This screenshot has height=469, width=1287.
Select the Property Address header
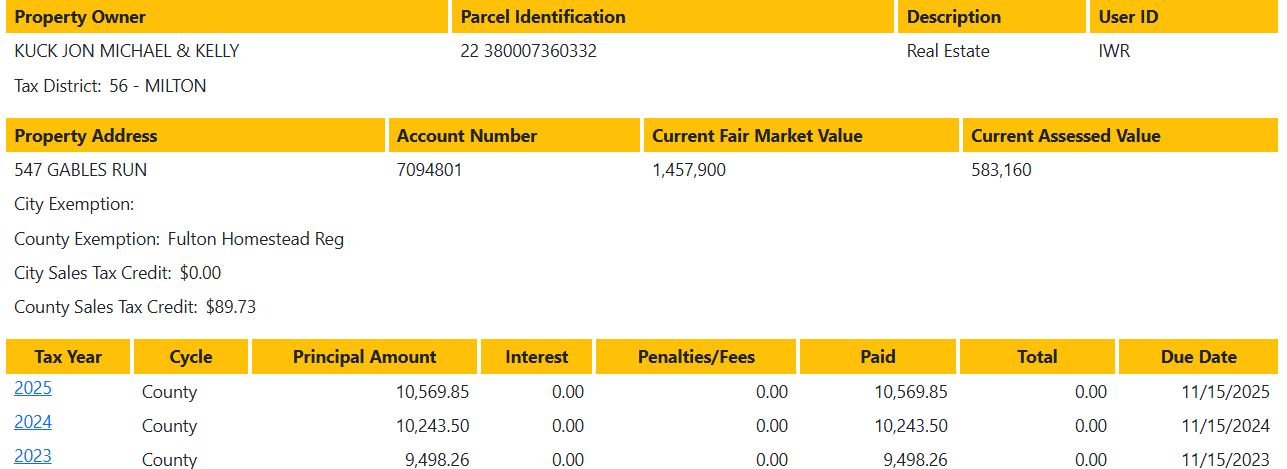coord(86,136)
